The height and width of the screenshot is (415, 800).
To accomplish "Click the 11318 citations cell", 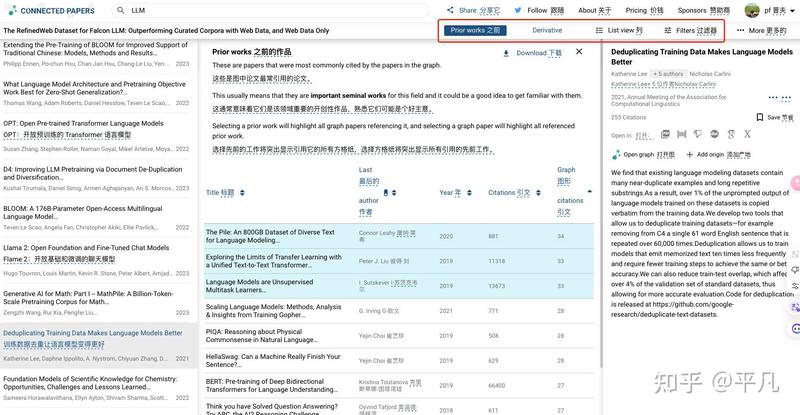I will (x=496, y=261).
